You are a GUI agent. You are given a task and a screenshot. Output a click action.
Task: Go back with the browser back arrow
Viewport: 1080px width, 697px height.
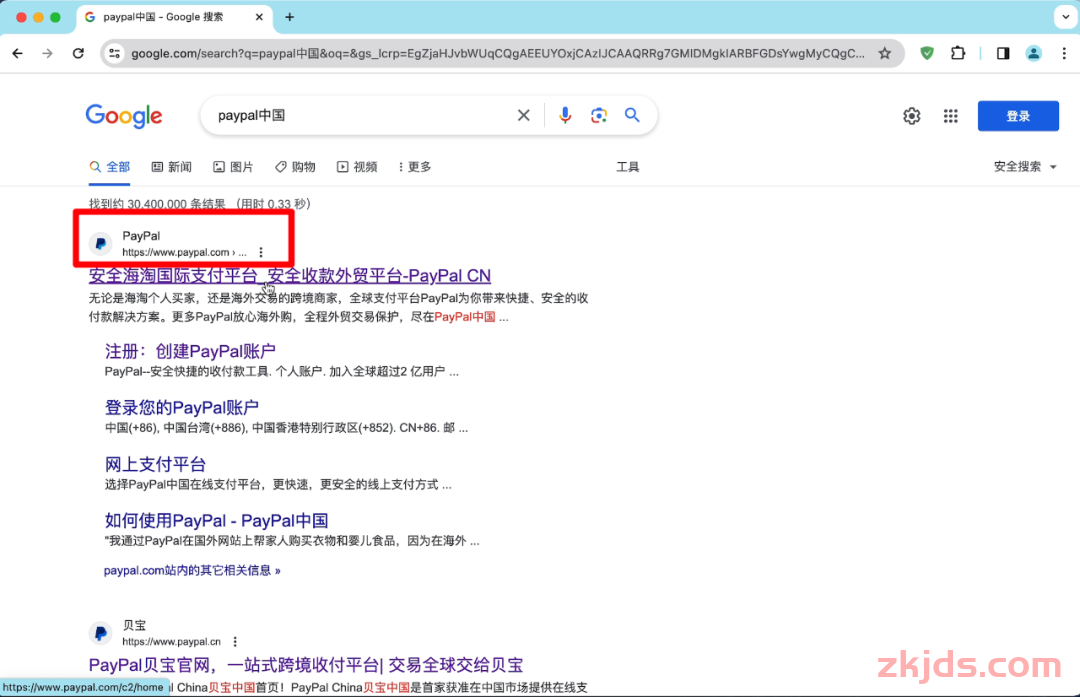coord(18,53)
